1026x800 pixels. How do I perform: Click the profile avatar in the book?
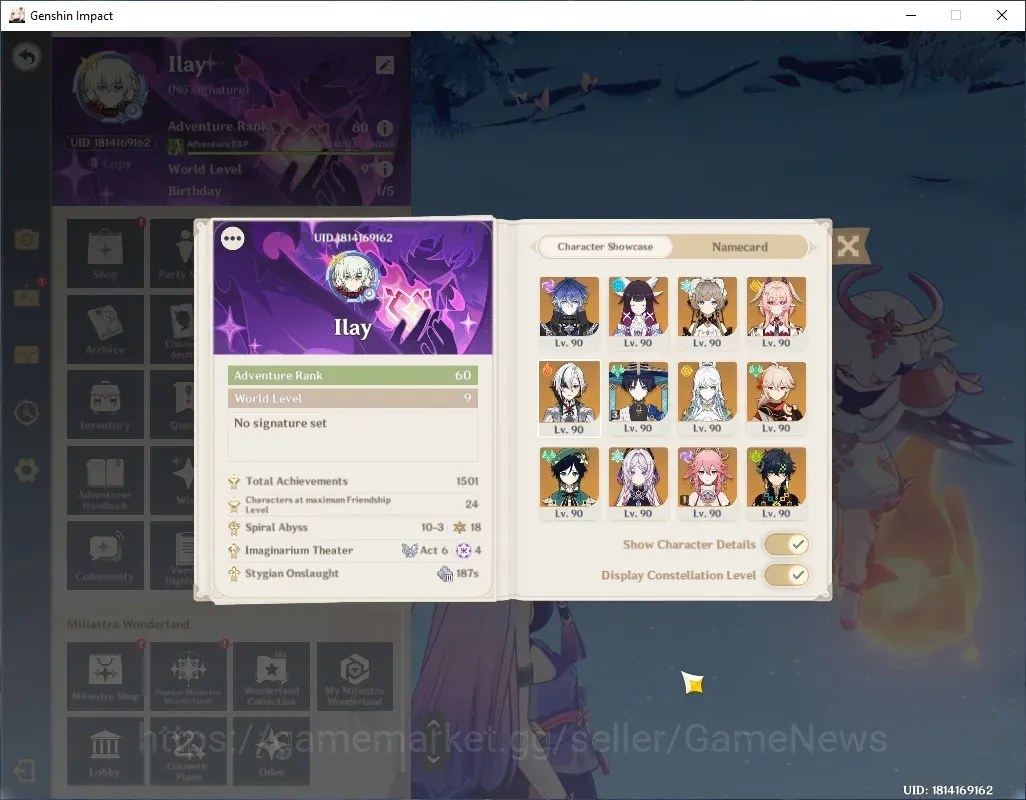point(352,277)
